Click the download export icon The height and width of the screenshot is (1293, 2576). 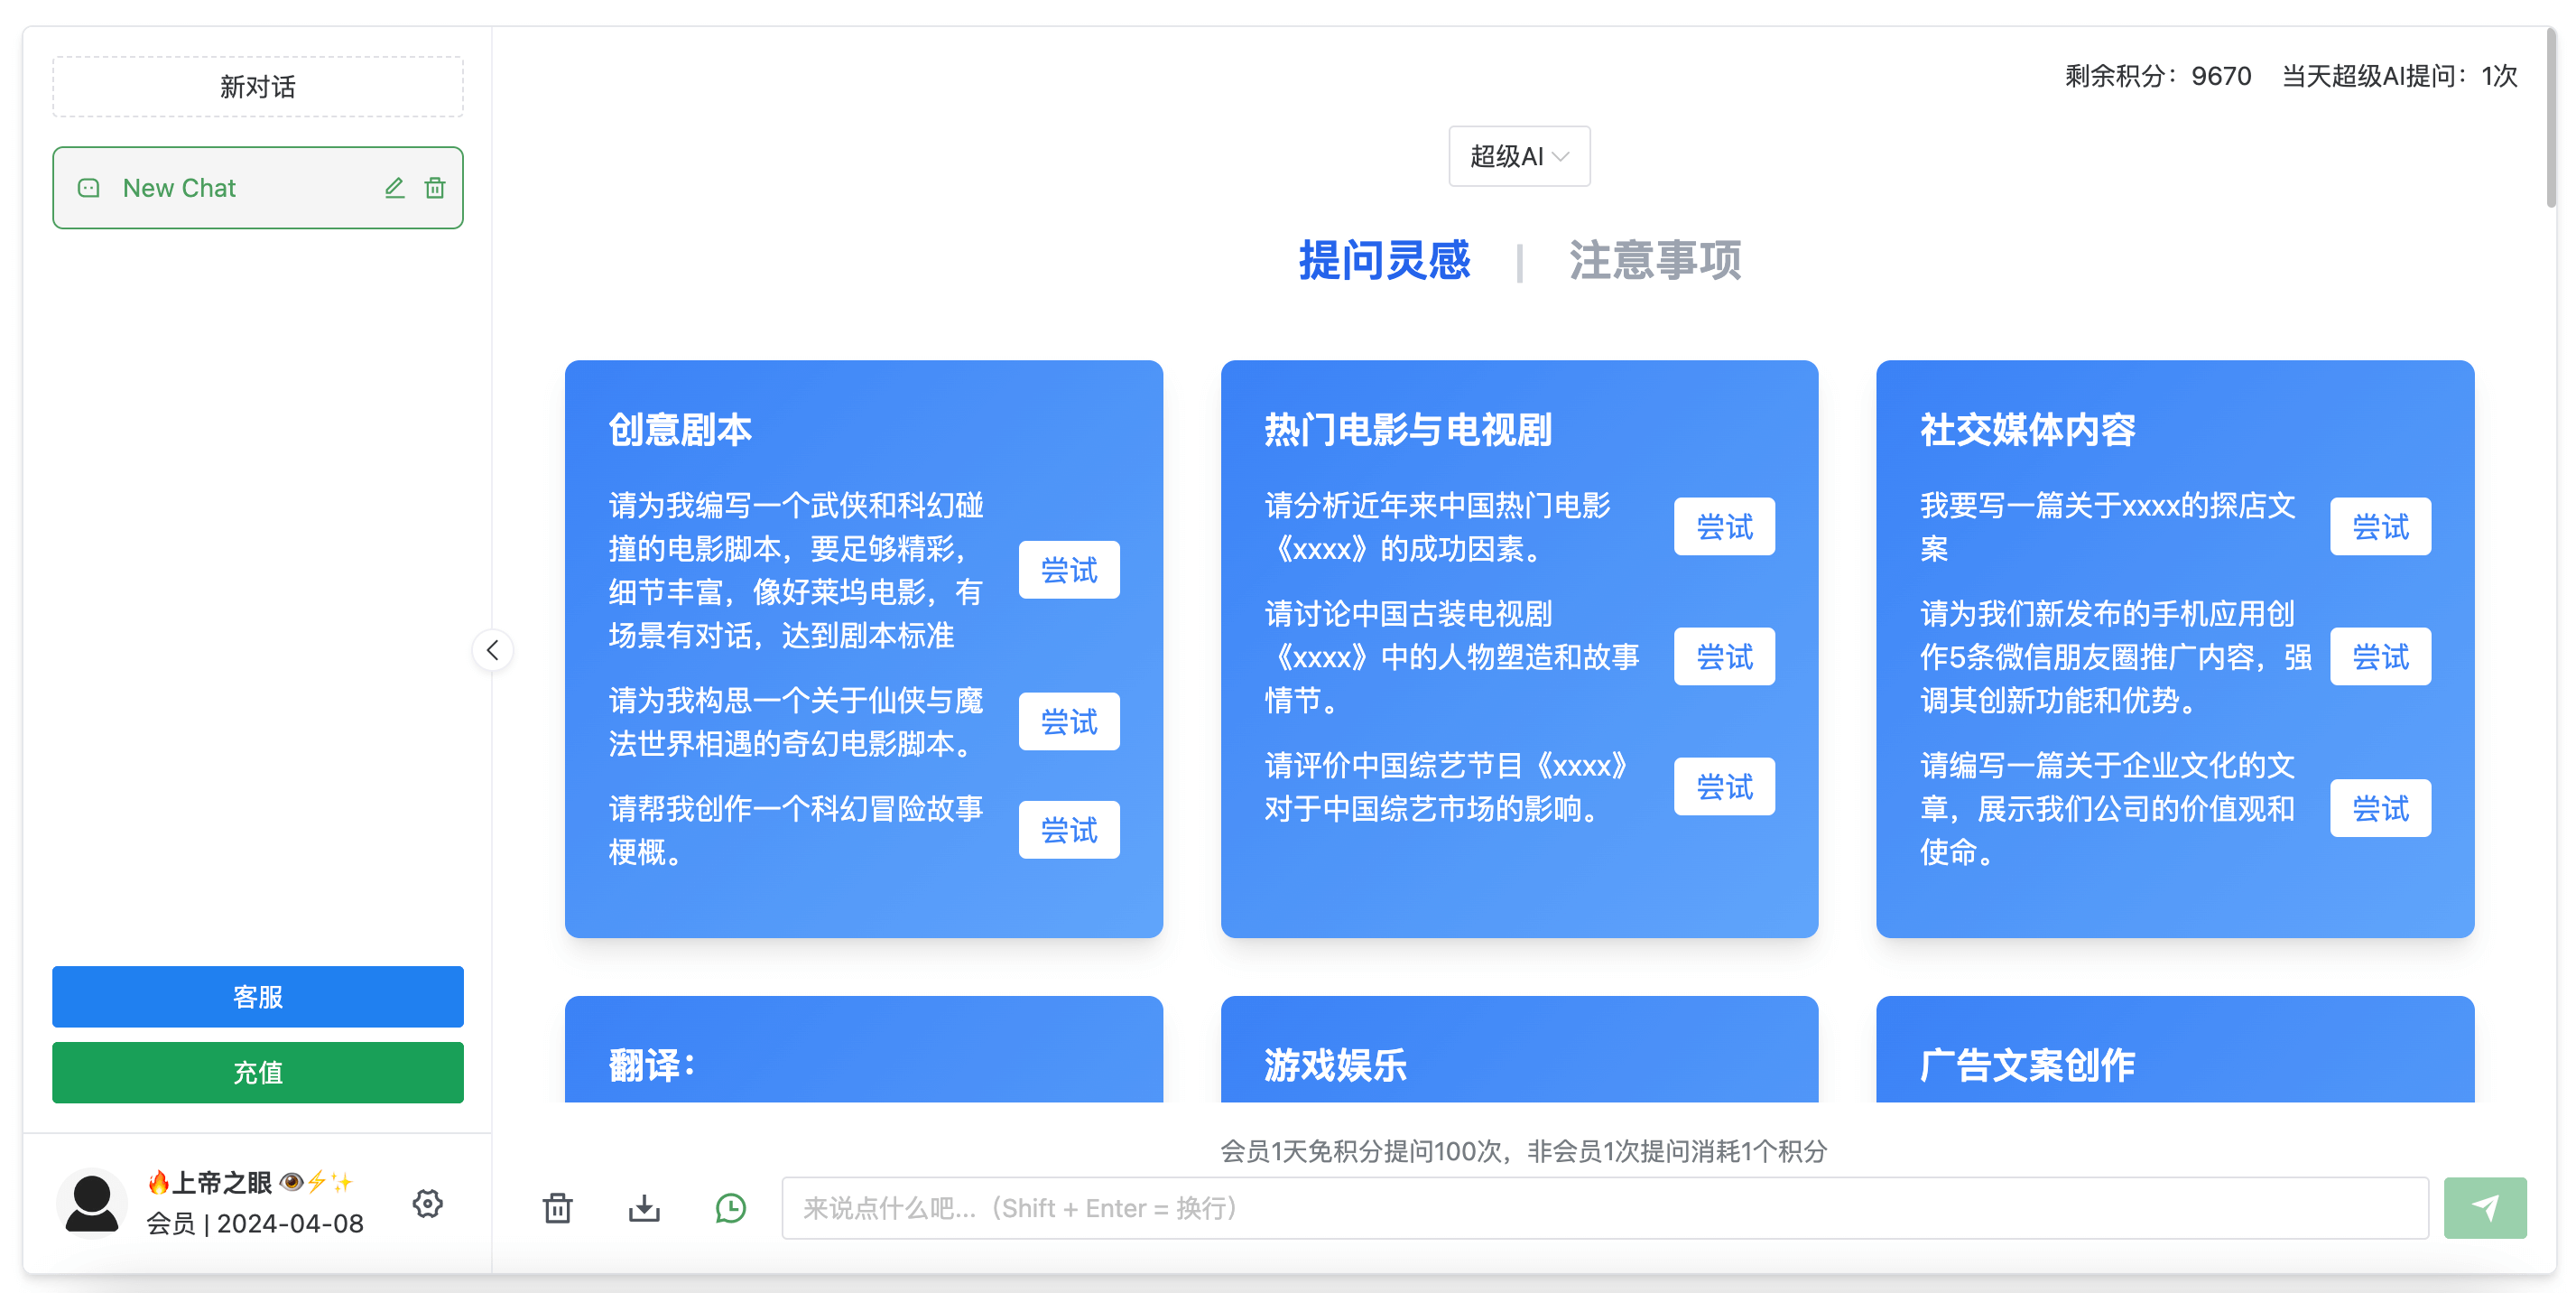click(x=644, y=1208)
